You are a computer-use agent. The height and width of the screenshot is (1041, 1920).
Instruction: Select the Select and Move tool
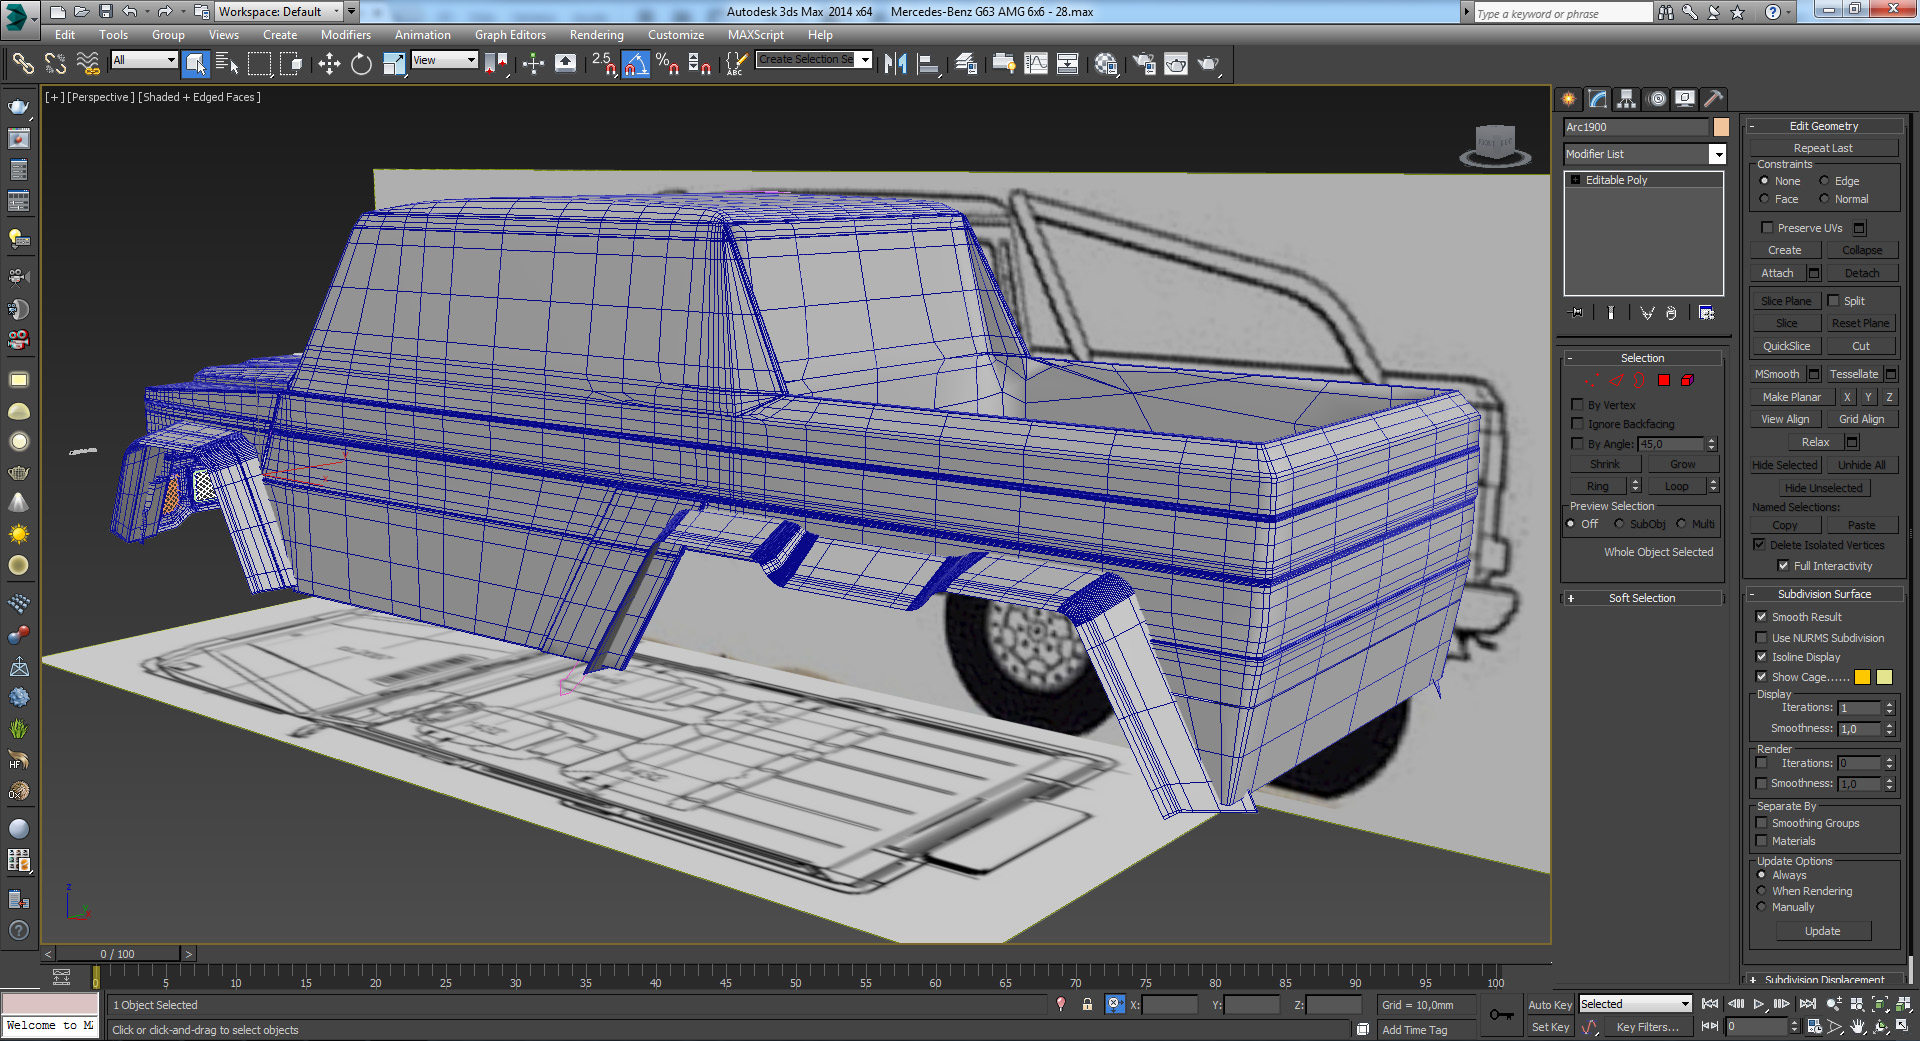point(329,65)
